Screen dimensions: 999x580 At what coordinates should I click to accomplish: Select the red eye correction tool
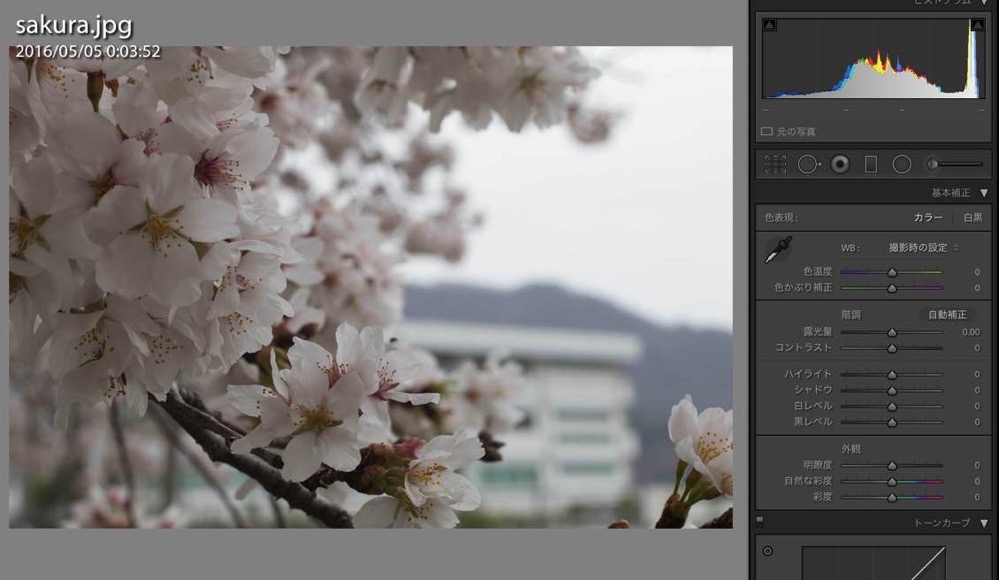840,164
